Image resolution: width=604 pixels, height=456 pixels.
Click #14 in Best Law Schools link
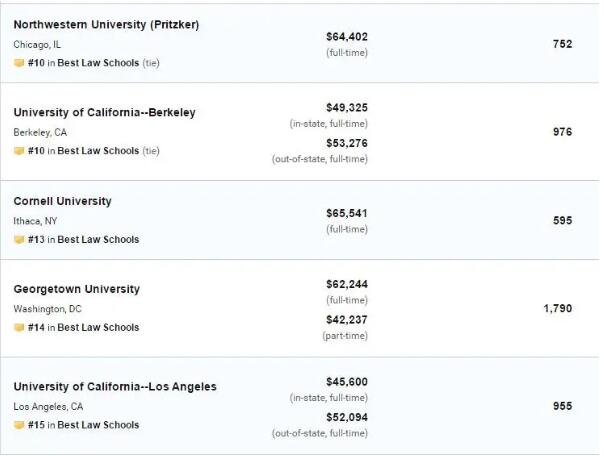pos(83,328)
